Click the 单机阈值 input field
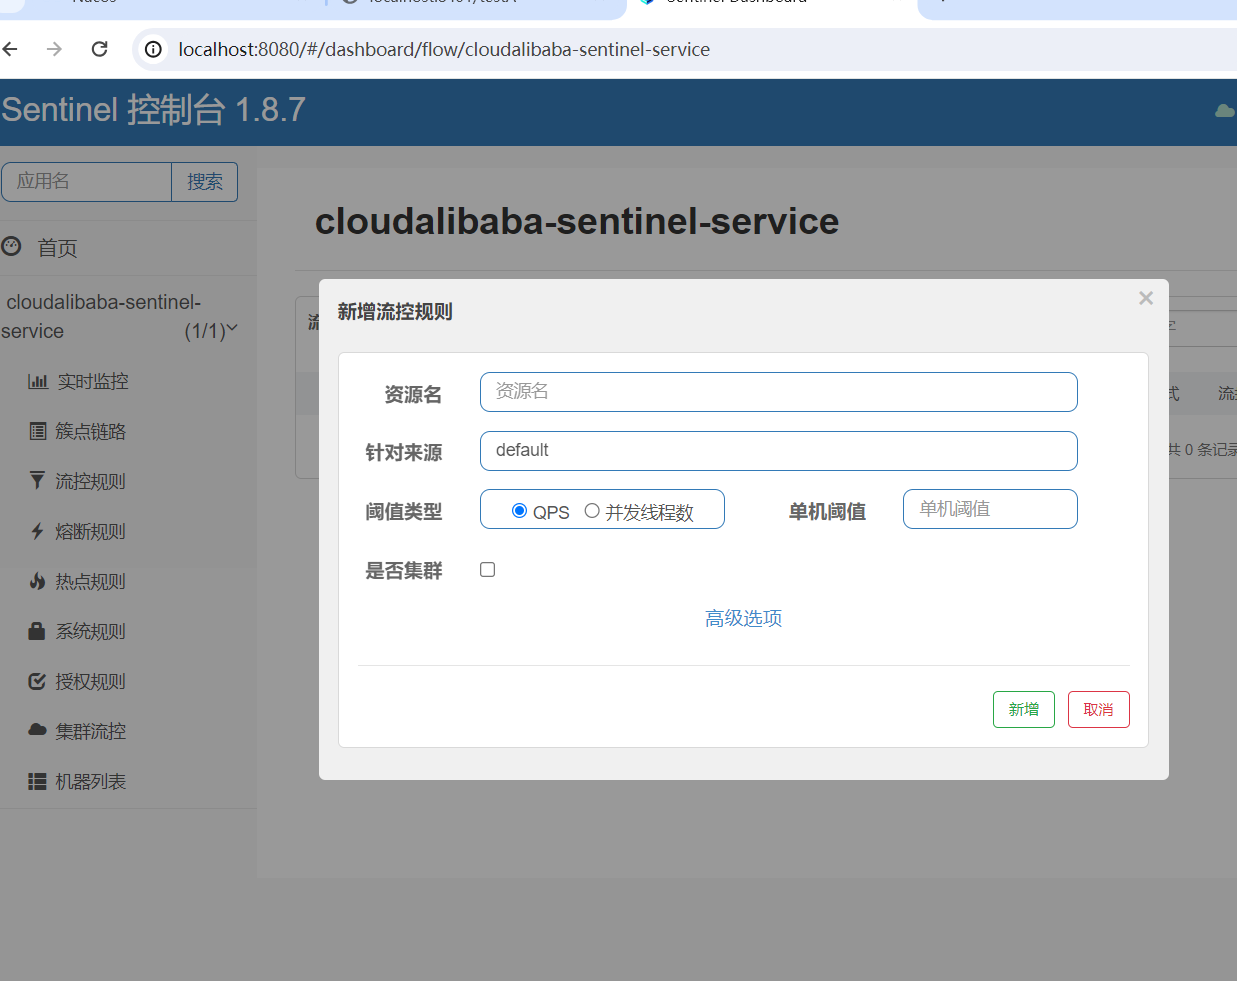The image size is (1237, 981). (990, 509)
